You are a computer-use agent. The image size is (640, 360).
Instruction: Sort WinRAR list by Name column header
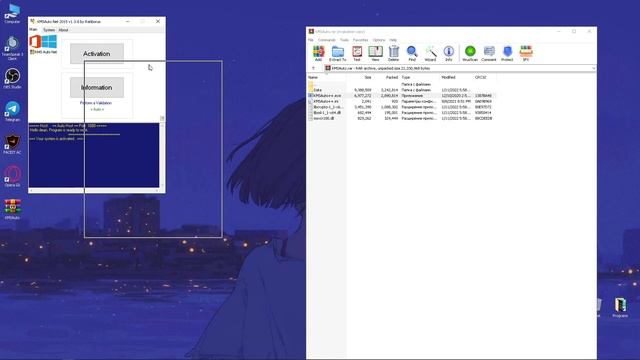click(x=313, y=77)
